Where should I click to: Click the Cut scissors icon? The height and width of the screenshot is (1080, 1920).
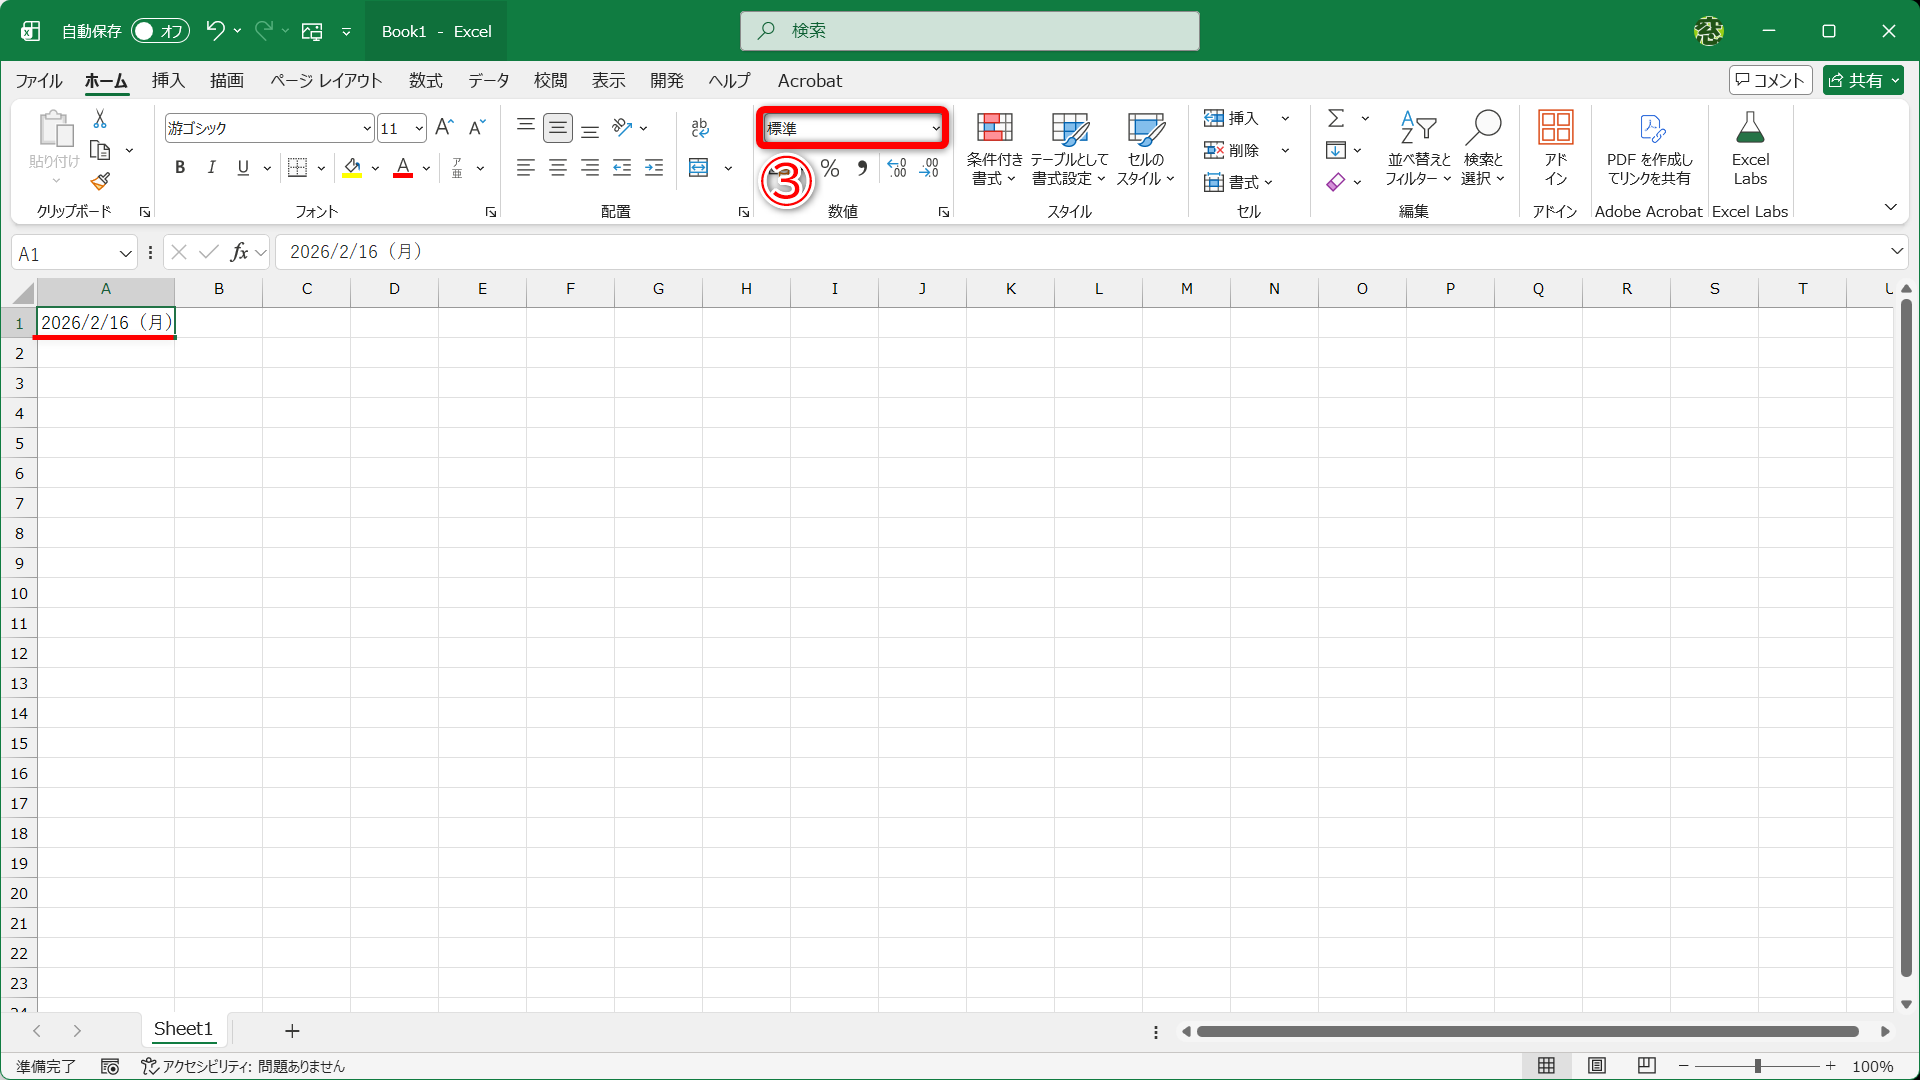(100, 119)
